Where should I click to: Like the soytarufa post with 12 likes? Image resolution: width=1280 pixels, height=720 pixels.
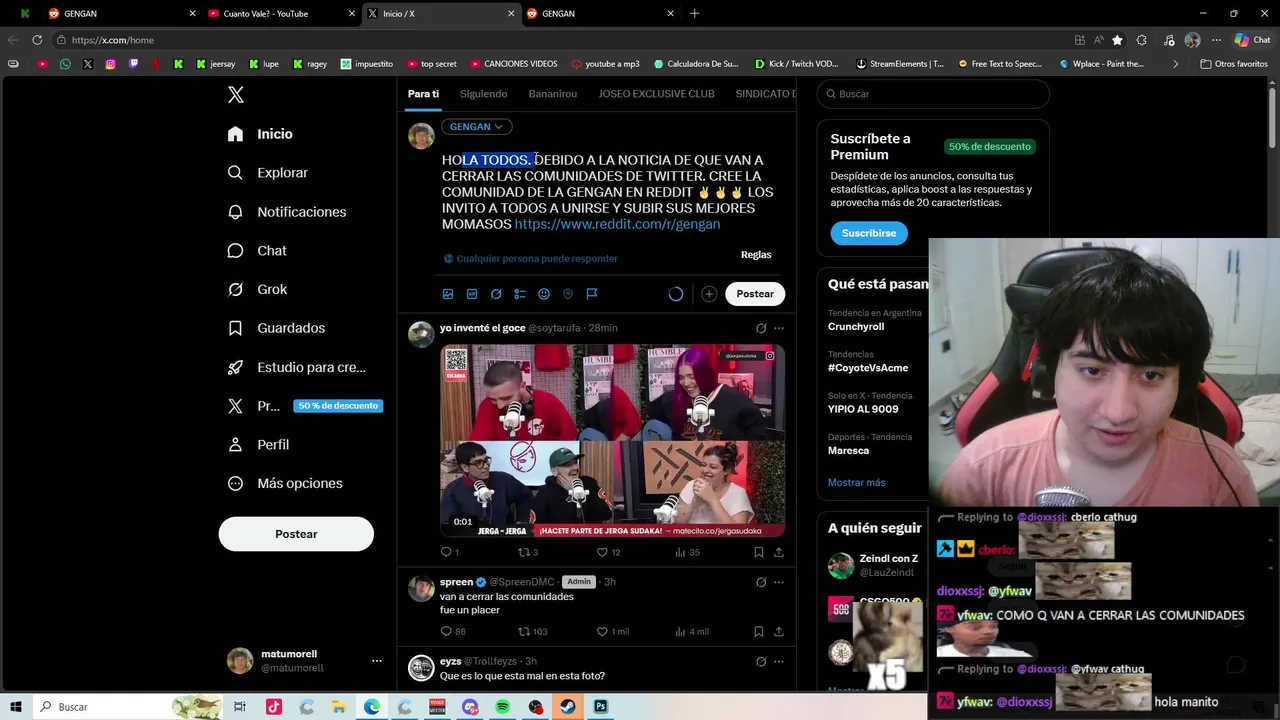click(608, 552)
